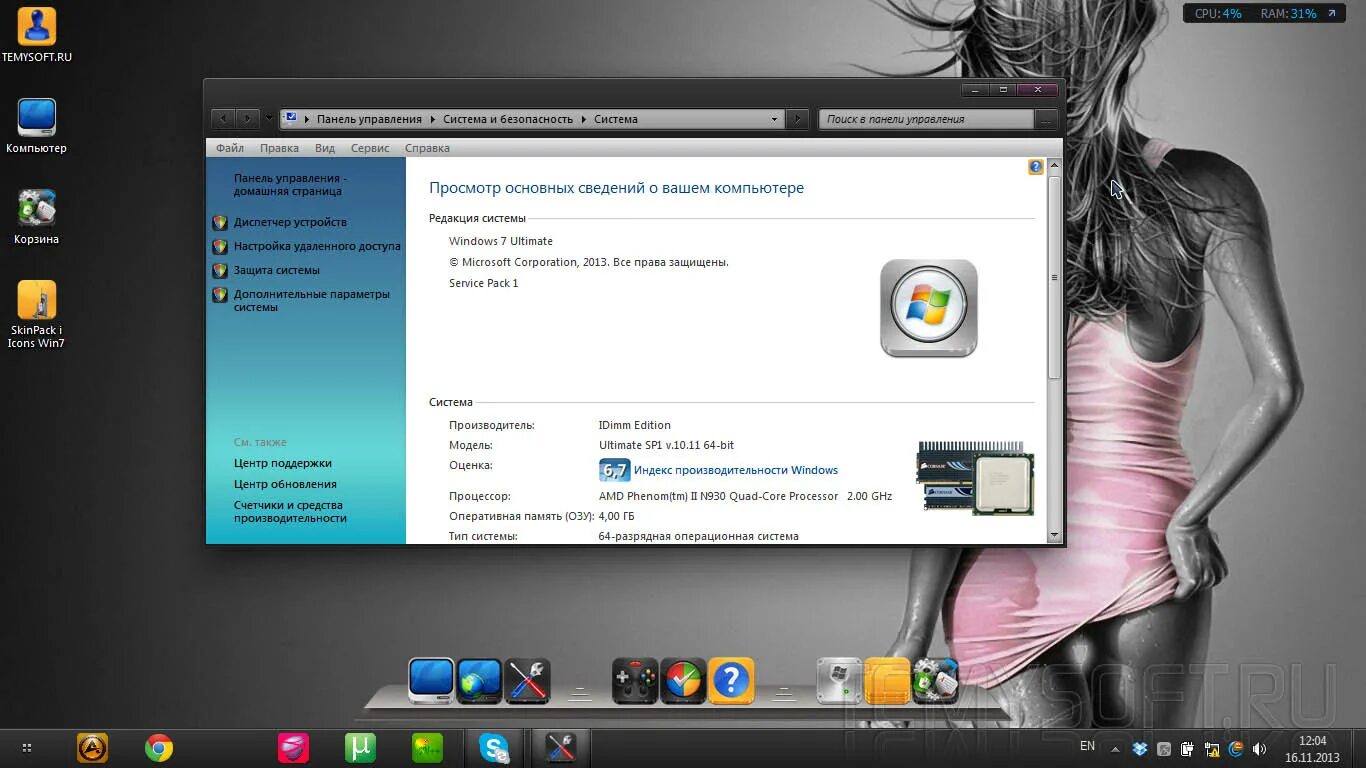Open Дополнительные параметры системы link
This screenshot has height=768, width=1366.
point(312,301)
